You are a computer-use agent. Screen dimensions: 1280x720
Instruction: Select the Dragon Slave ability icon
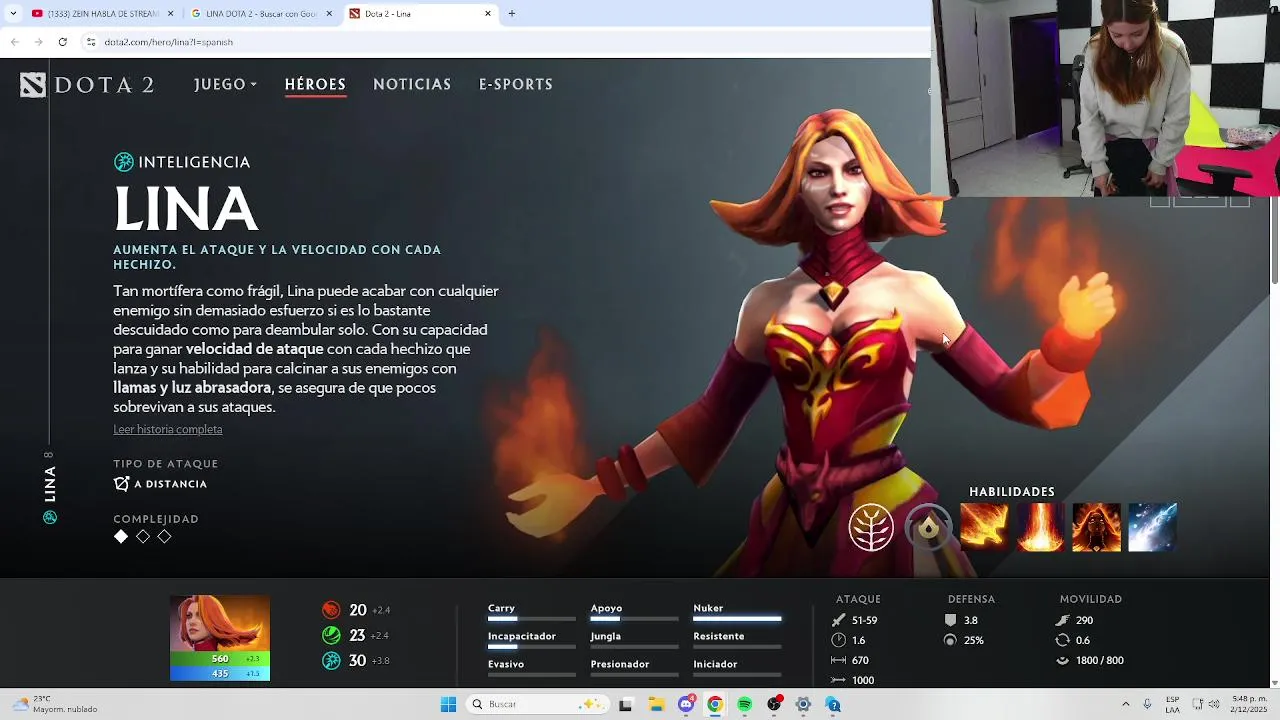(984, 527)
